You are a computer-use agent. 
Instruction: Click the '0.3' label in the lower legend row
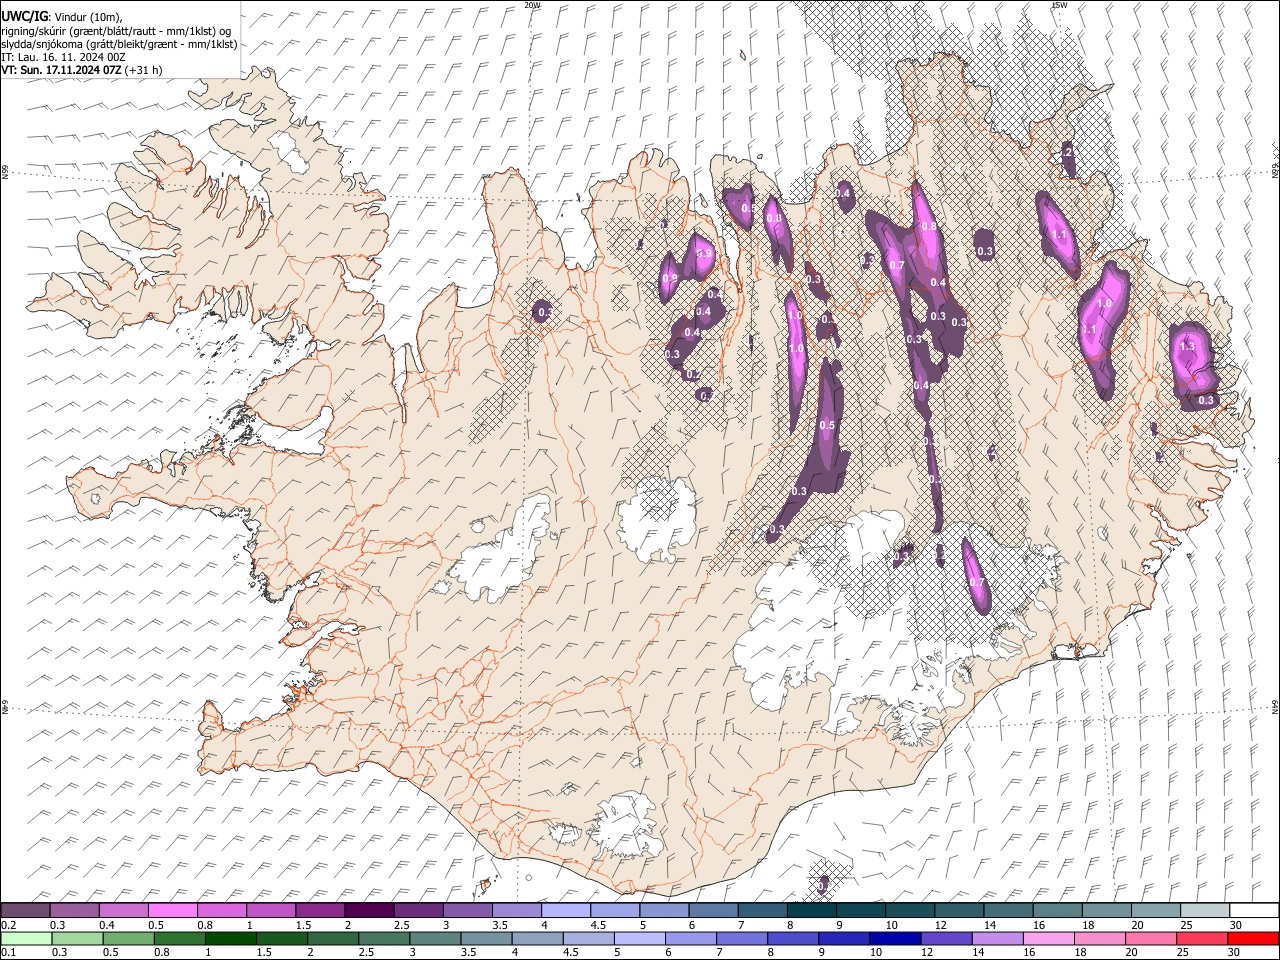click(58, 953)
